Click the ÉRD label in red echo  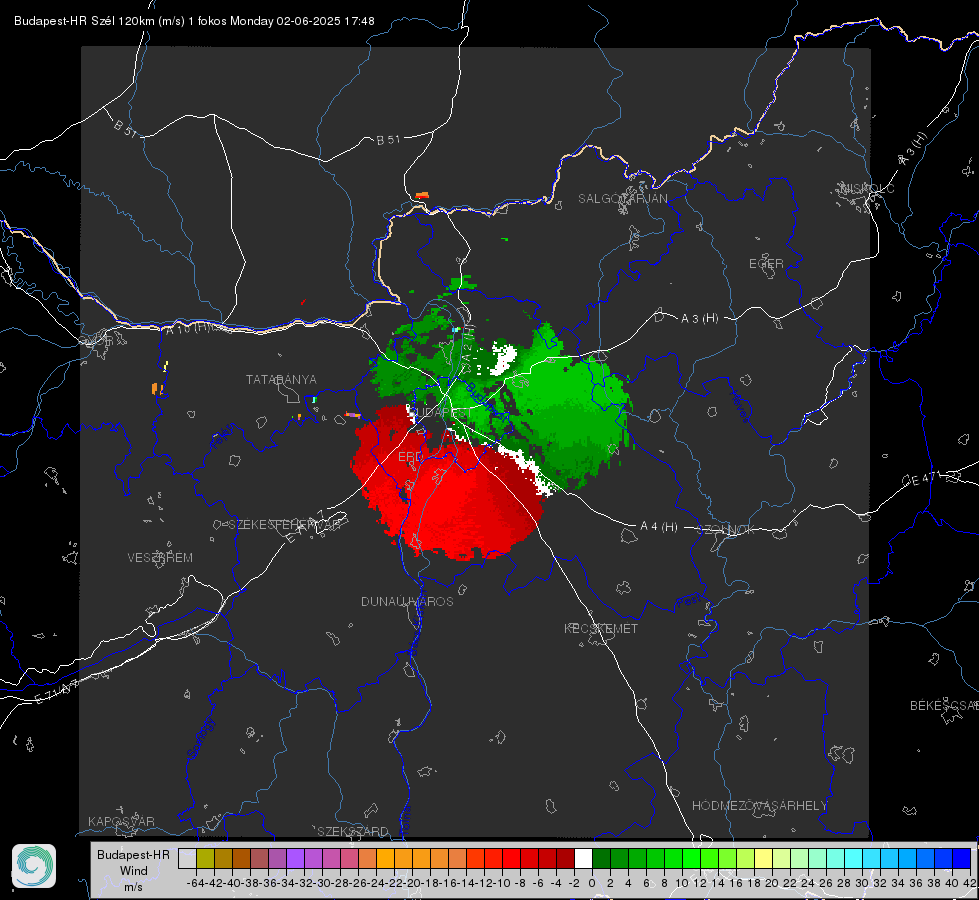(410, 457)
